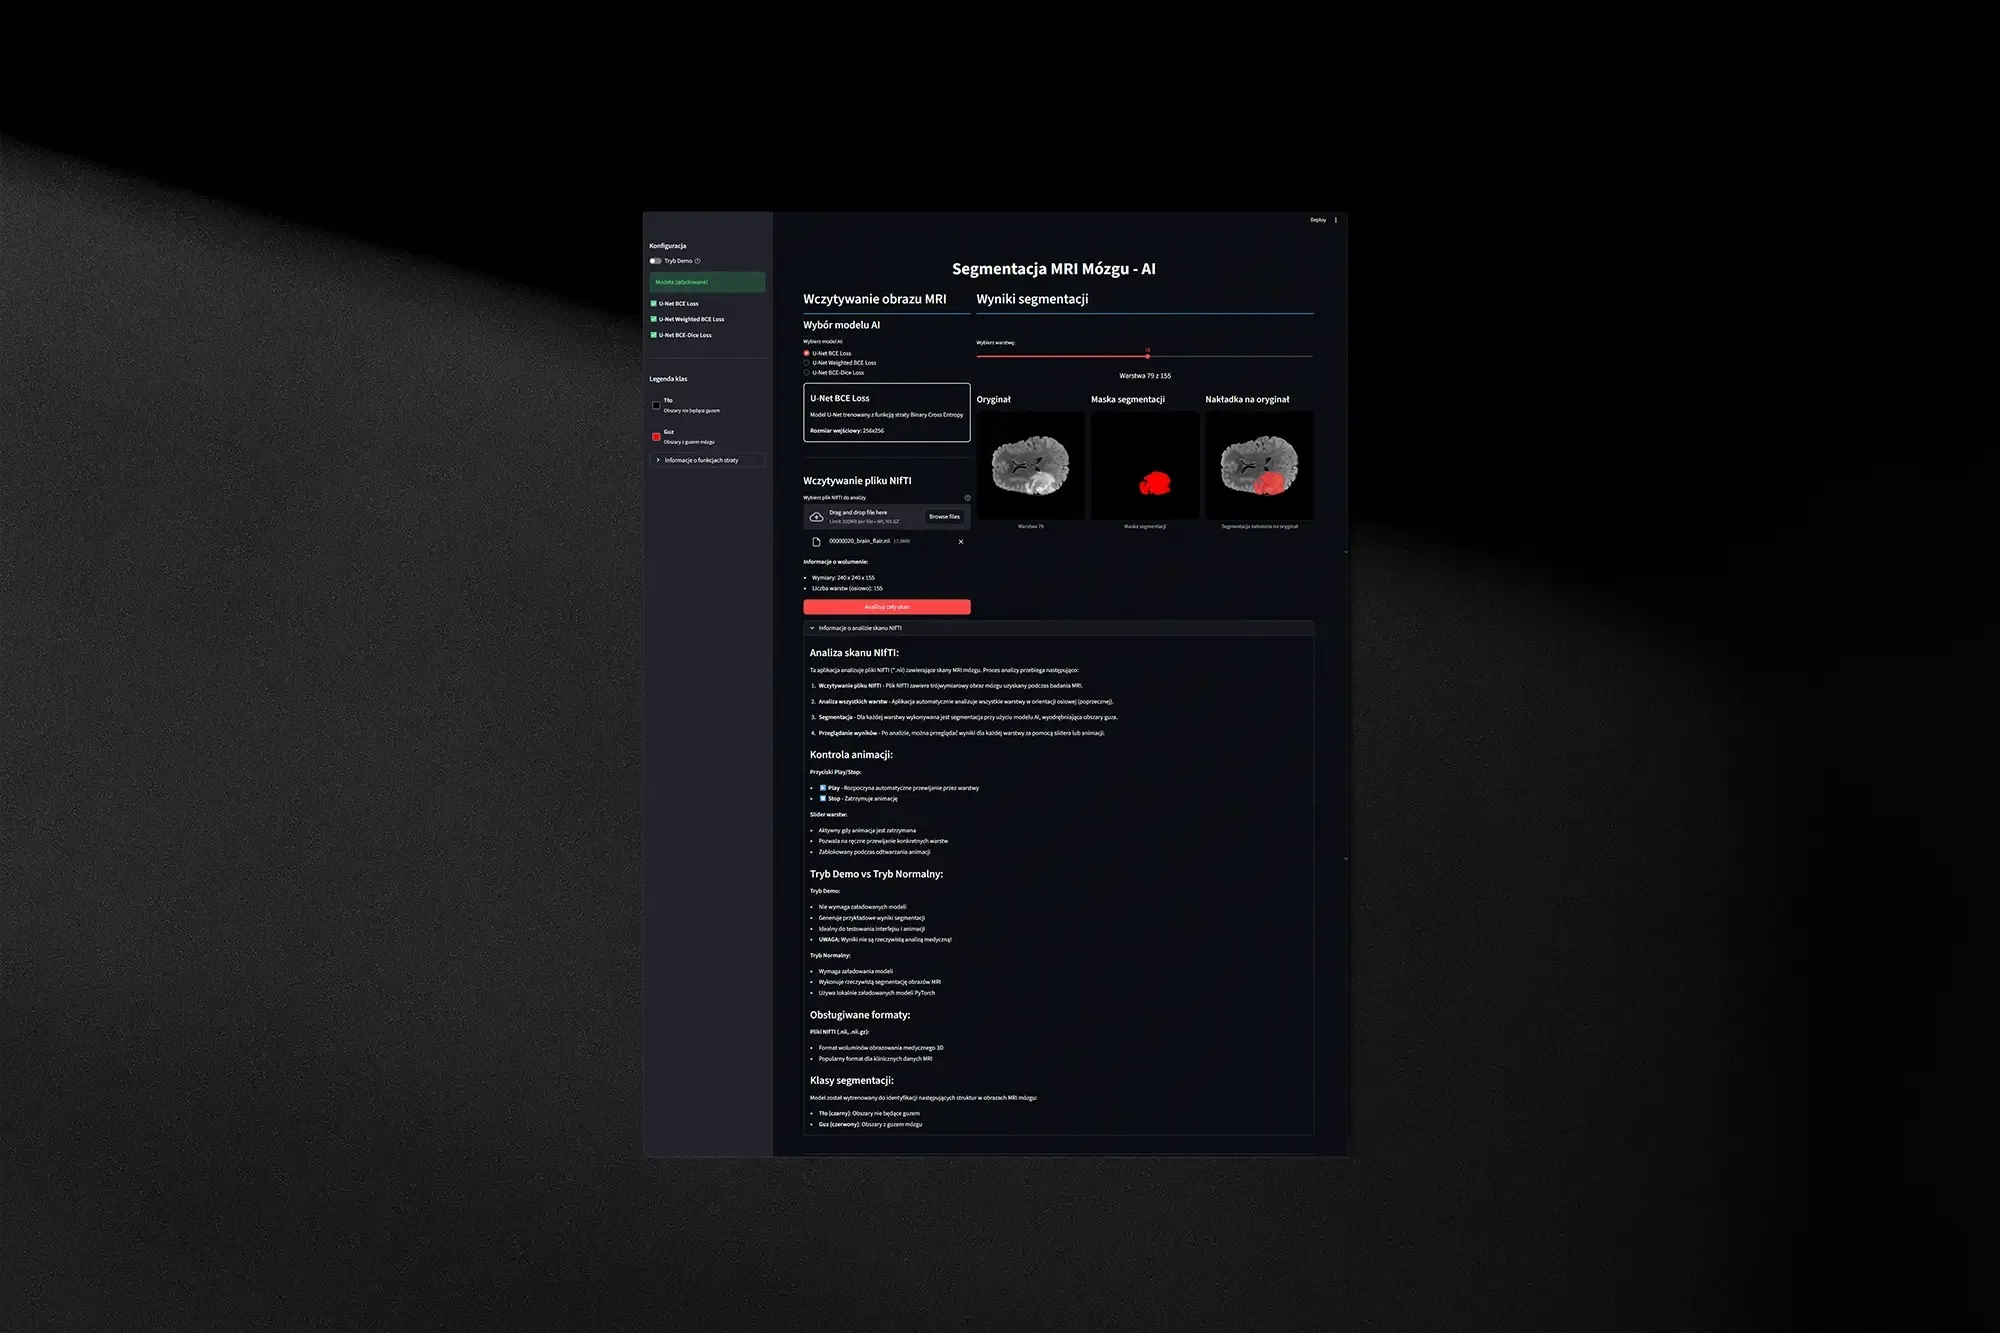The width and height of the screenshot is (2000, 1333).
Task: Remove the uploaded brain_flair.nii file
Action: pos(961,542)
